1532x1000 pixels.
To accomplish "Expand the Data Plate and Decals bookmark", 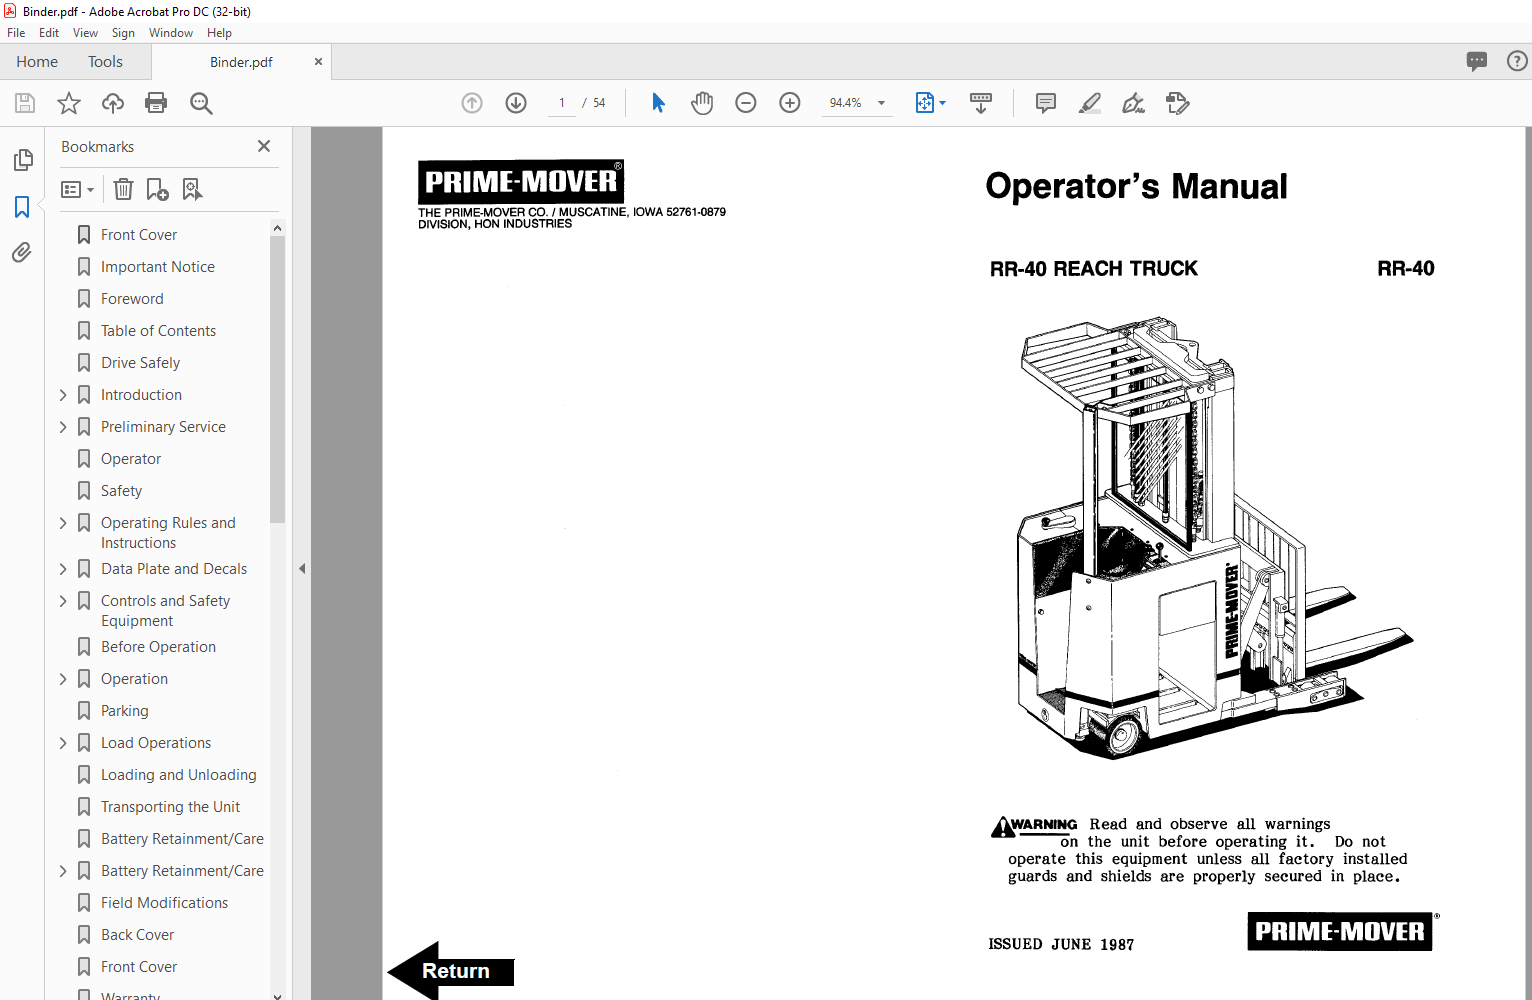I will tap(63, 569).
